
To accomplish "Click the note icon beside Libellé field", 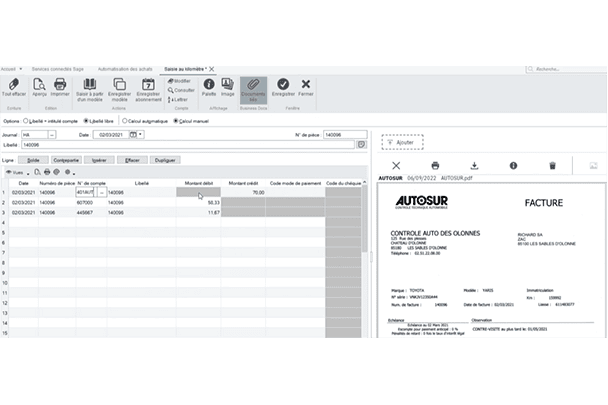I will tap(361, 145).
